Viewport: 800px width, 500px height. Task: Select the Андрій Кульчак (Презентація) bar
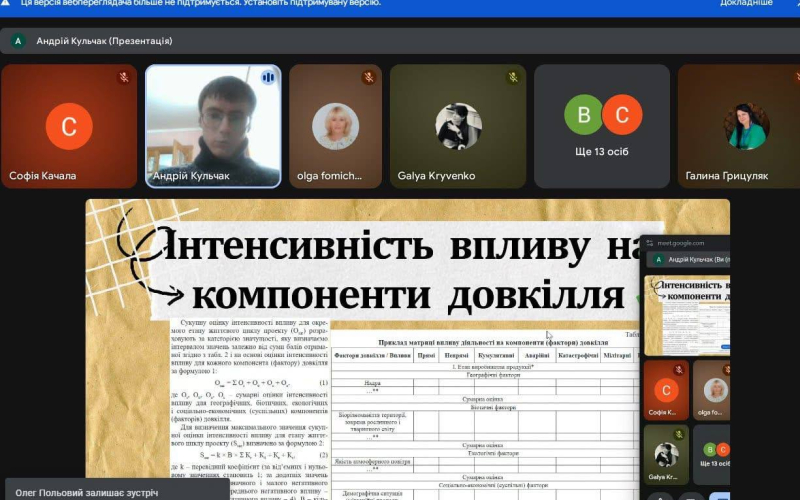(400, 41)
